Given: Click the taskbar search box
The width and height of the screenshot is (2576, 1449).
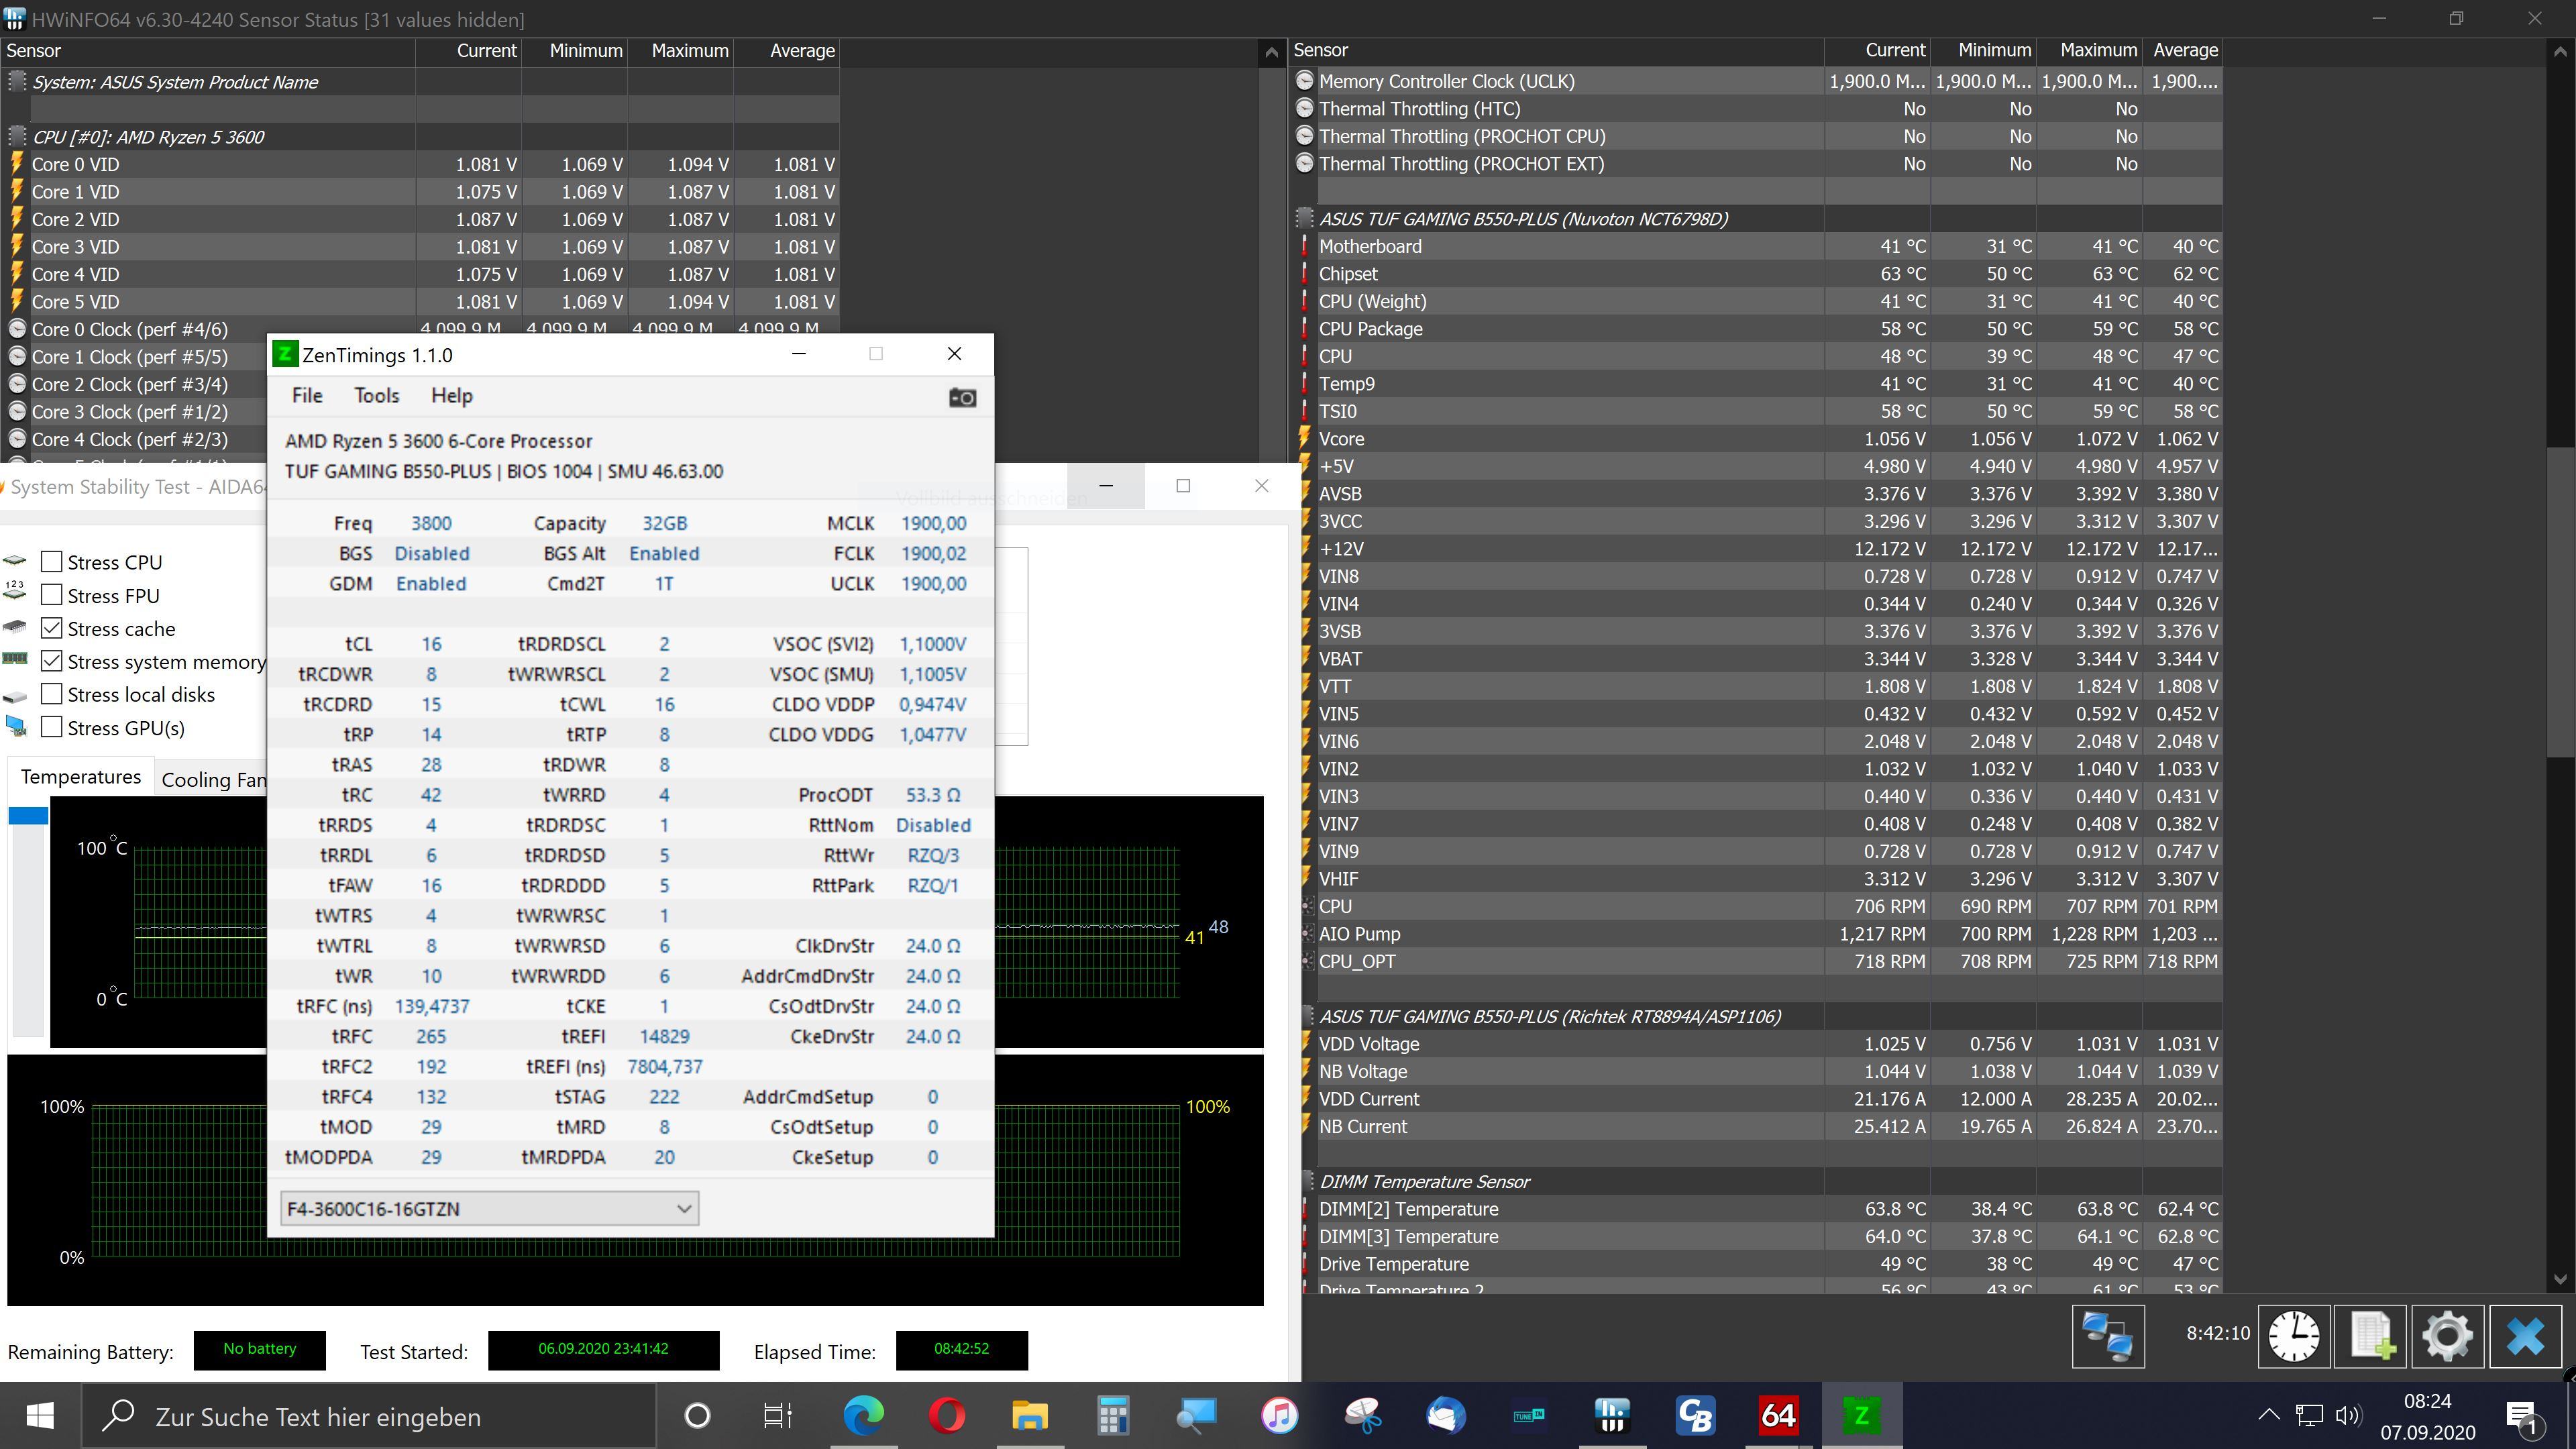Looking at the screenshot, I should tap(369, 1416).
